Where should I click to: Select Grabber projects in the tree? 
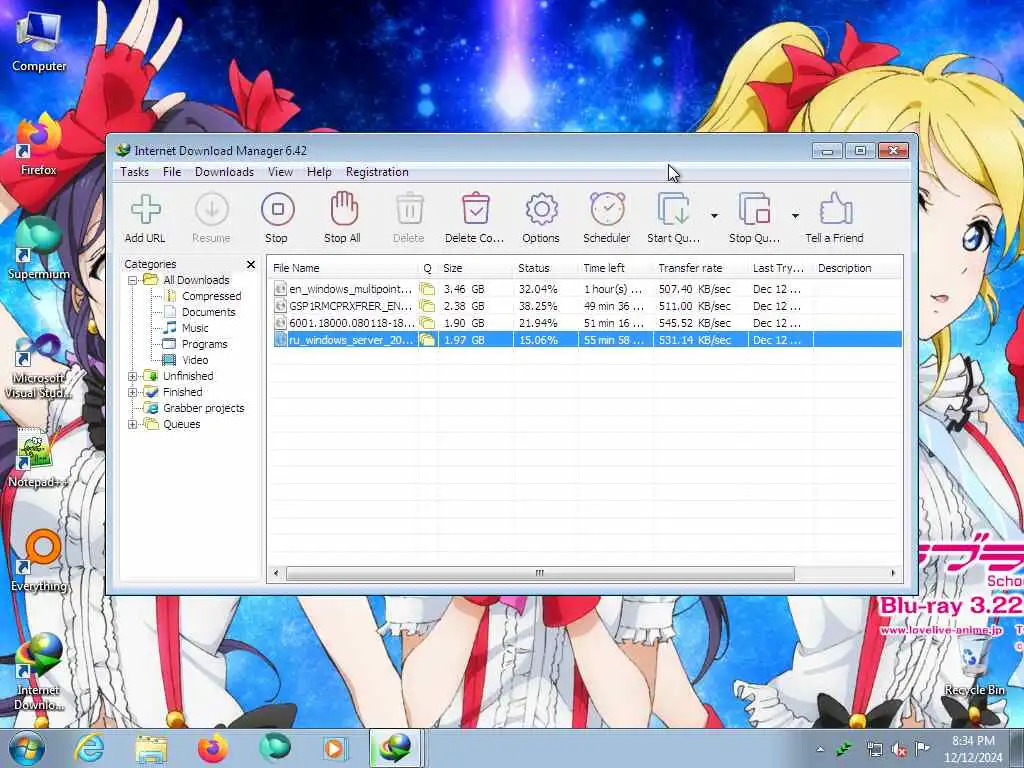(x=204, y=408)
